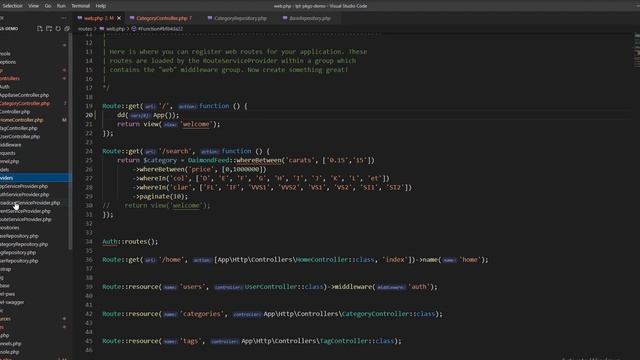Click the editor minimap on the right edge
This screenshot has width=640, height=360.
pos(637,51)
